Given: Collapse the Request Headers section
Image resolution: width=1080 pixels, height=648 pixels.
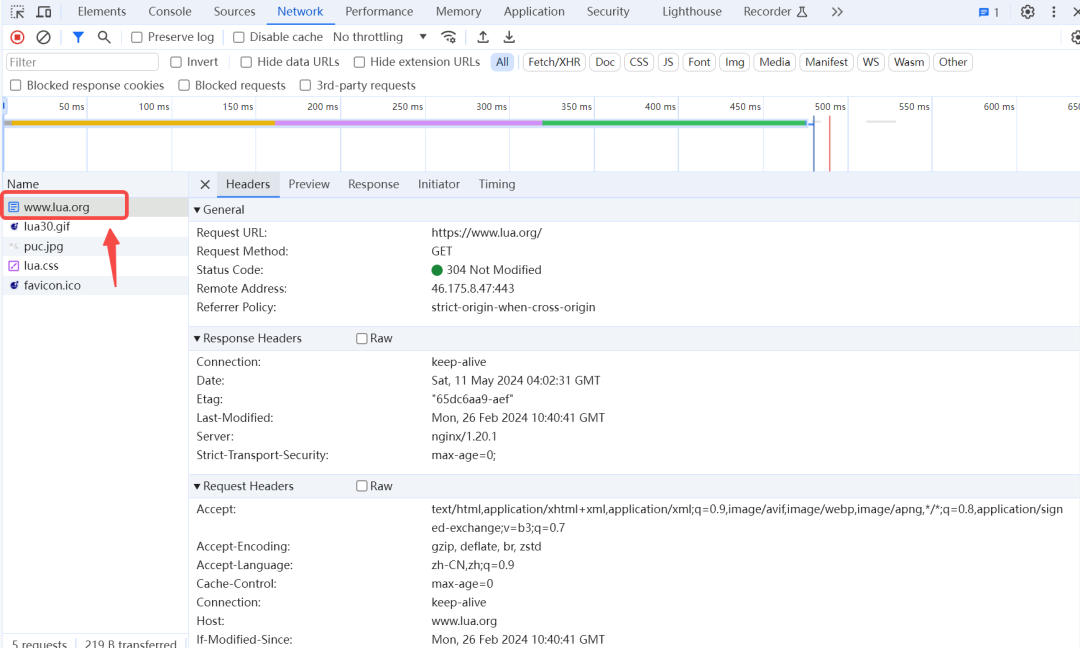Looking at the screenshot, I should (197, 486).
